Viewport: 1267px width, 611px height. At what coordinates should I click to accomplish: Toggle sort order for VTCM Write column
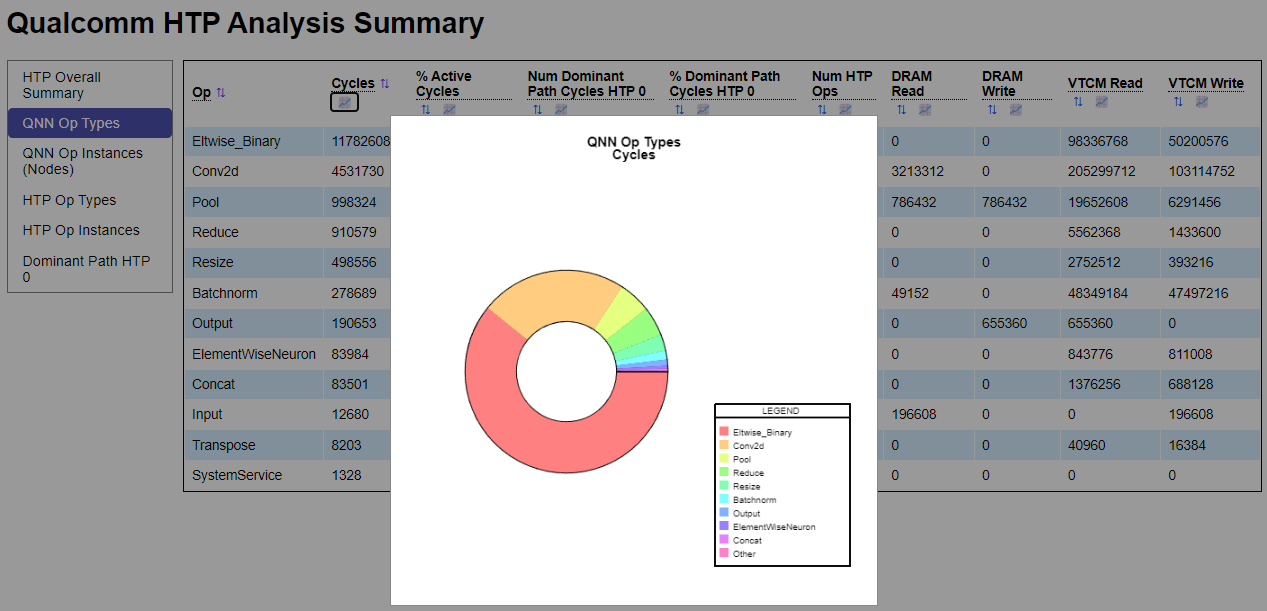click(1178, 103)
